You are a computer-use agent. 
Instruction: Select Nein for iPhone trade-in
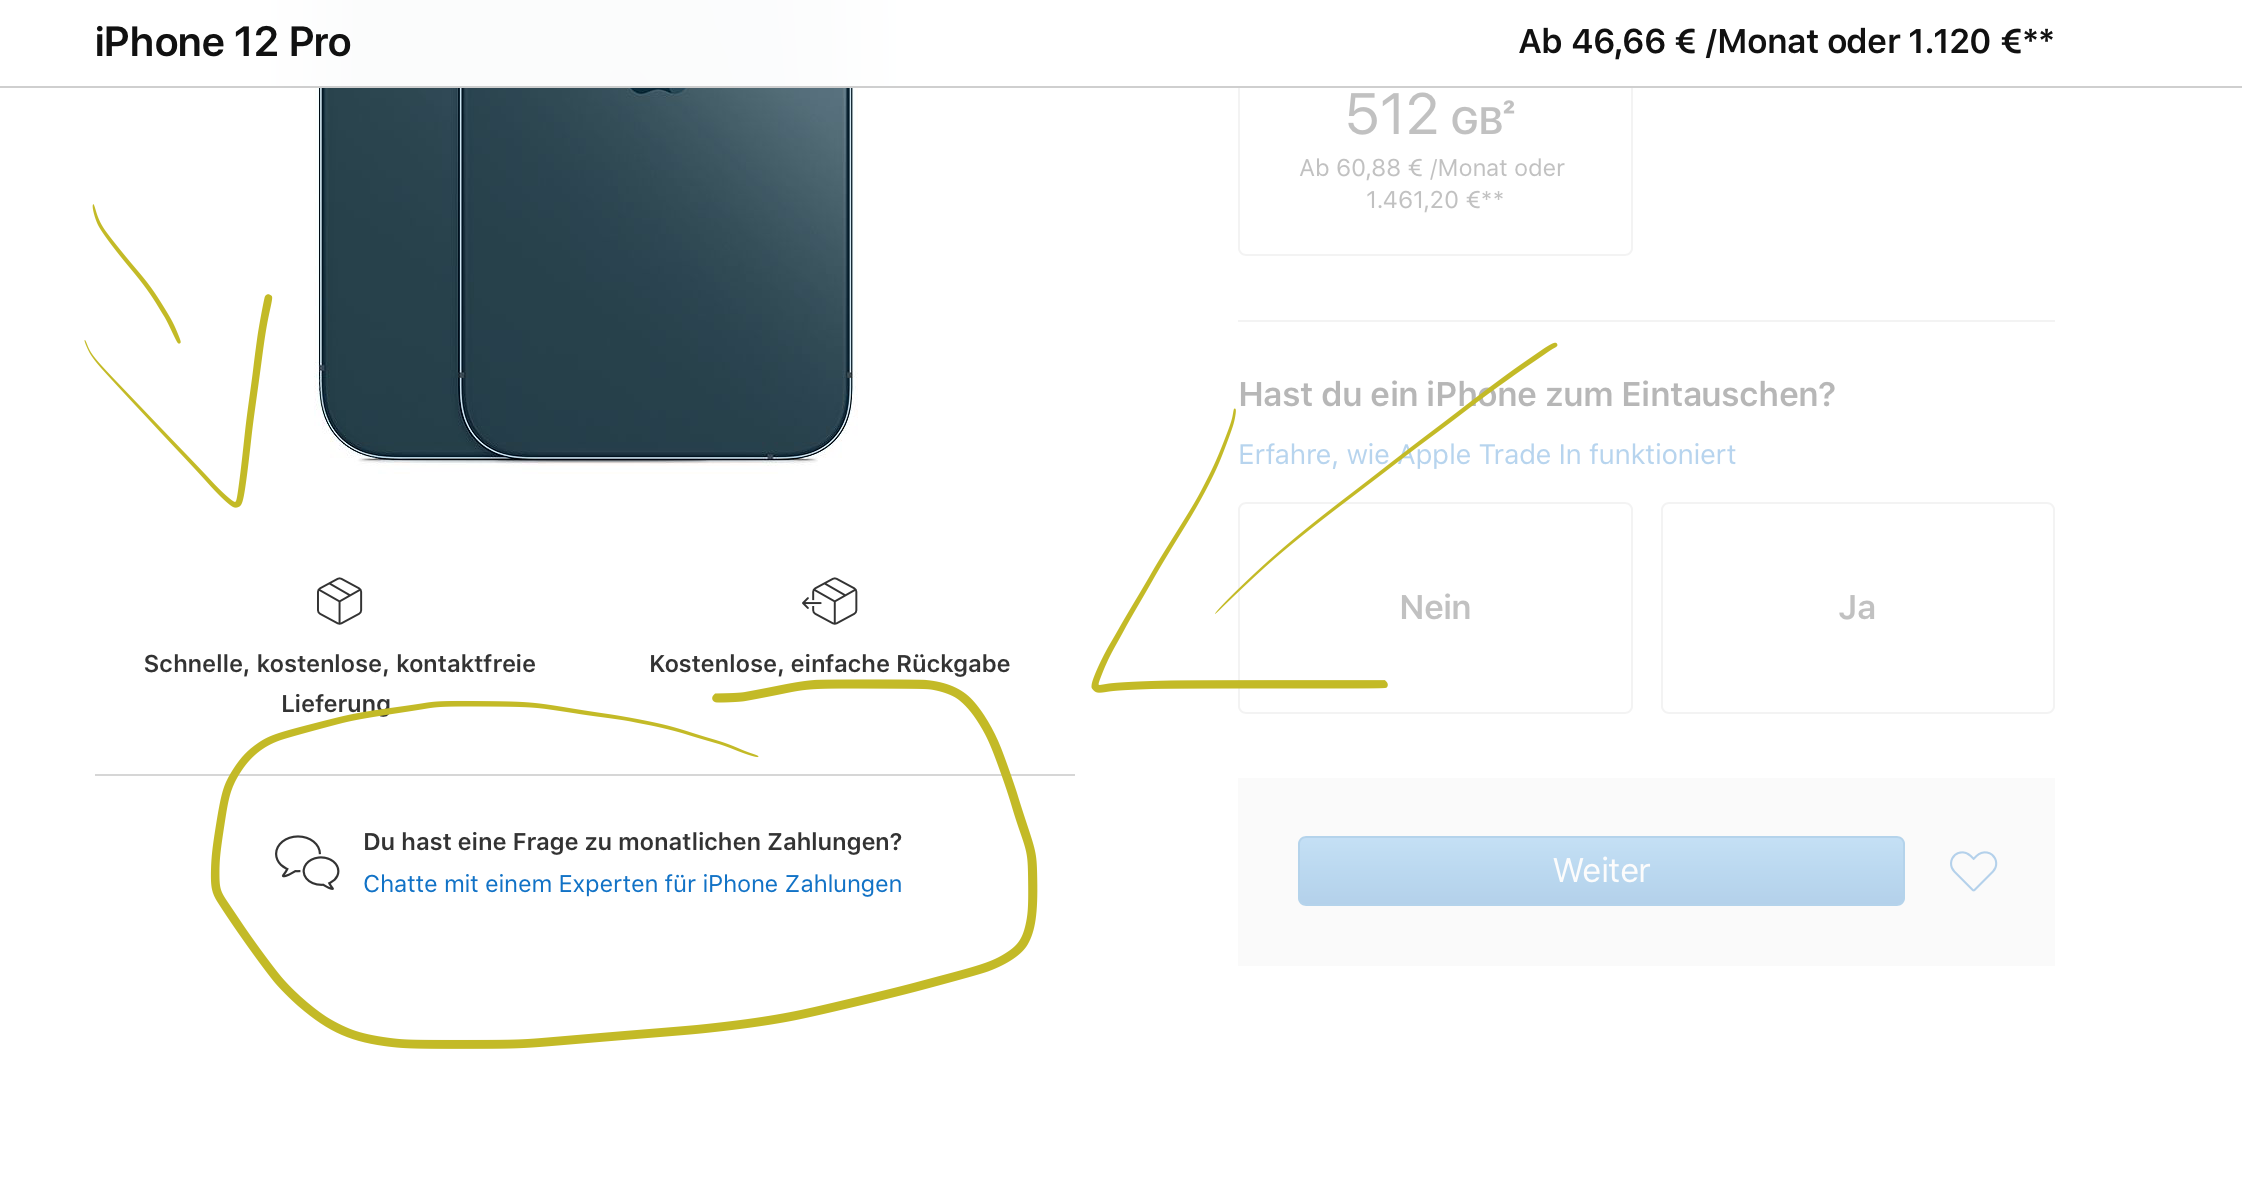pos(1435,608)
